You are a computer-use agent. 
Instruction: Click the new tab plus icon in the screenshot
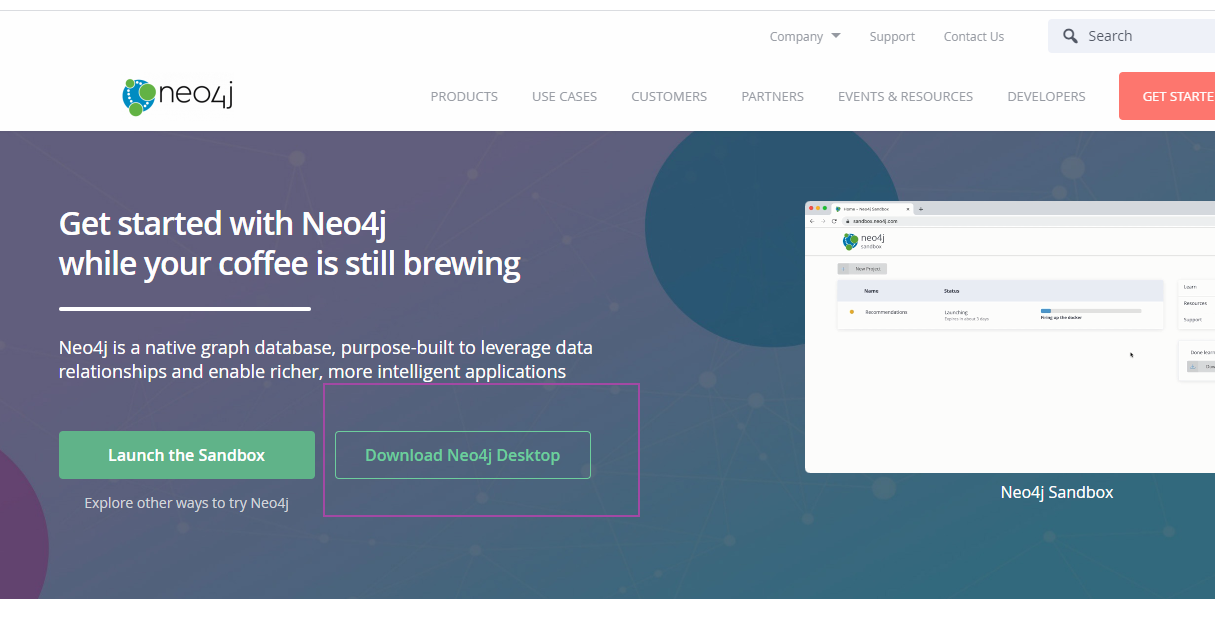[921, 209]
